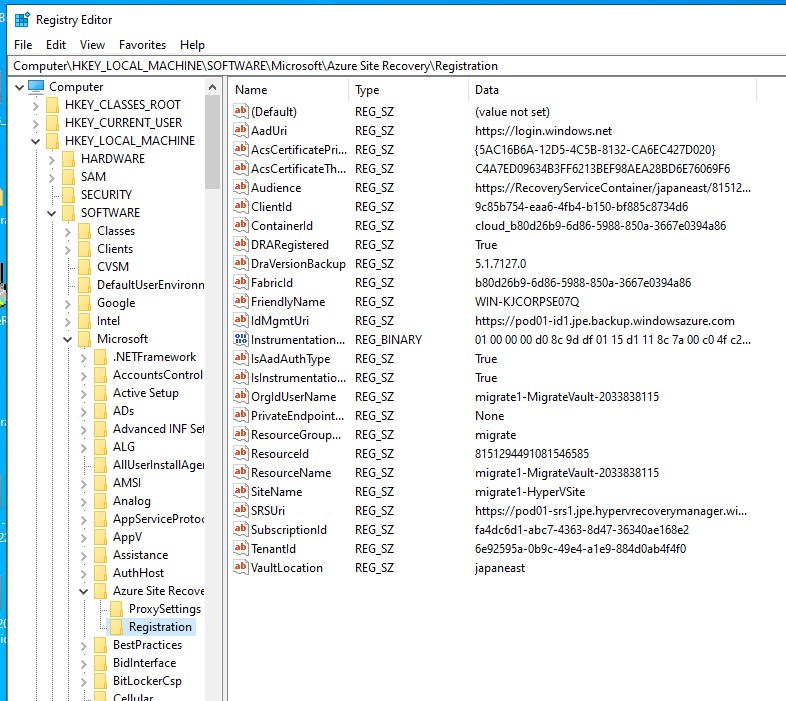The height and width of the screenshot is (701, 786).
Task: Sort values by Type column header
Action: click(x=409, y=90)
